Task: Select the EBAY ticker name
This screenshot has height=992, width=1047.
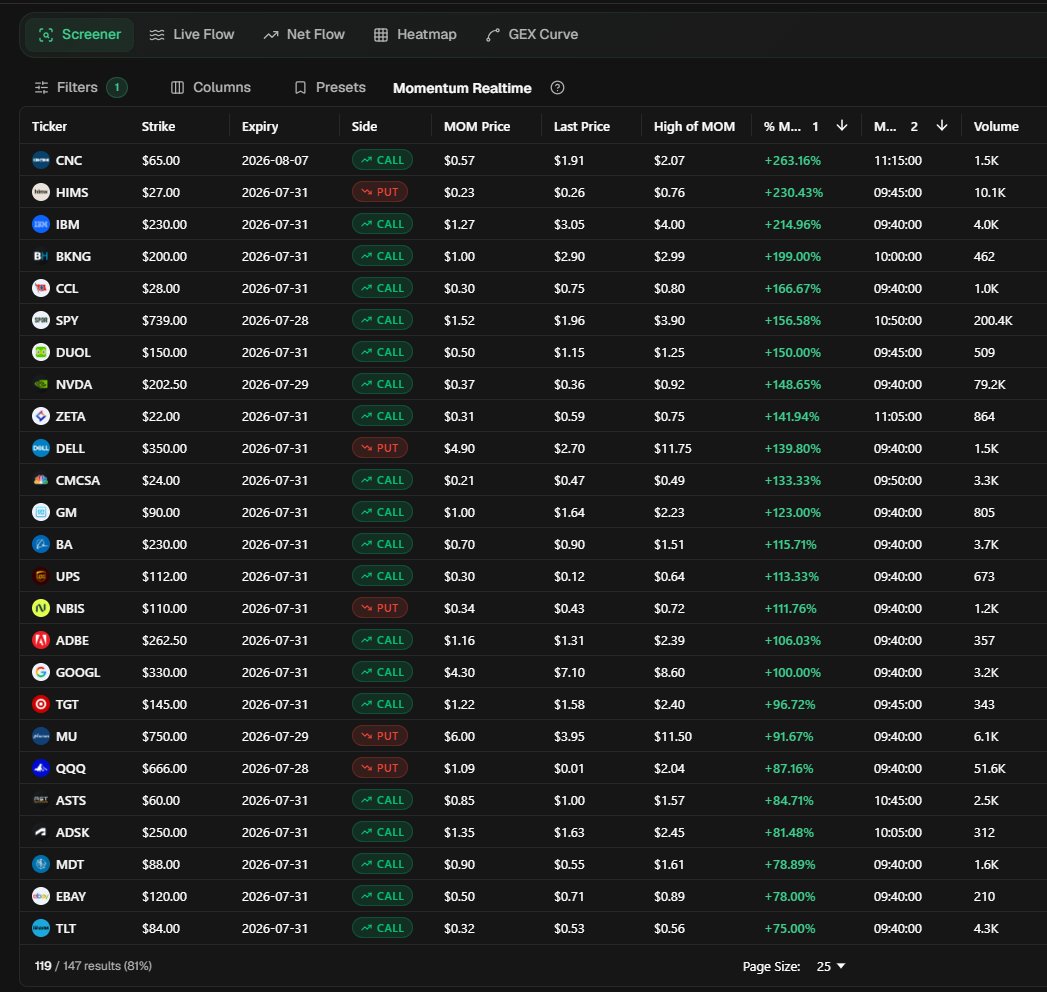Action: pyautogui.click(x=71, y=897)
